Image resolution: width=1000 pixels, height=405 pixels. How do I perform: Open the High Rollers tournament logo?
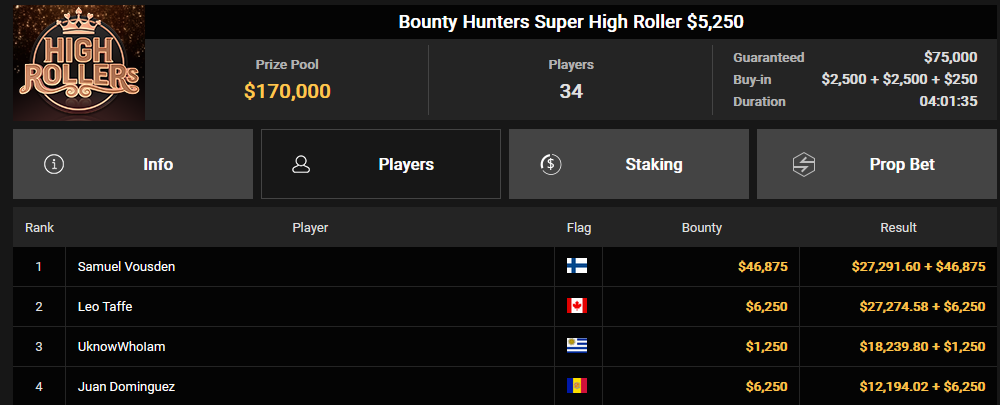[x=79, y=63]
